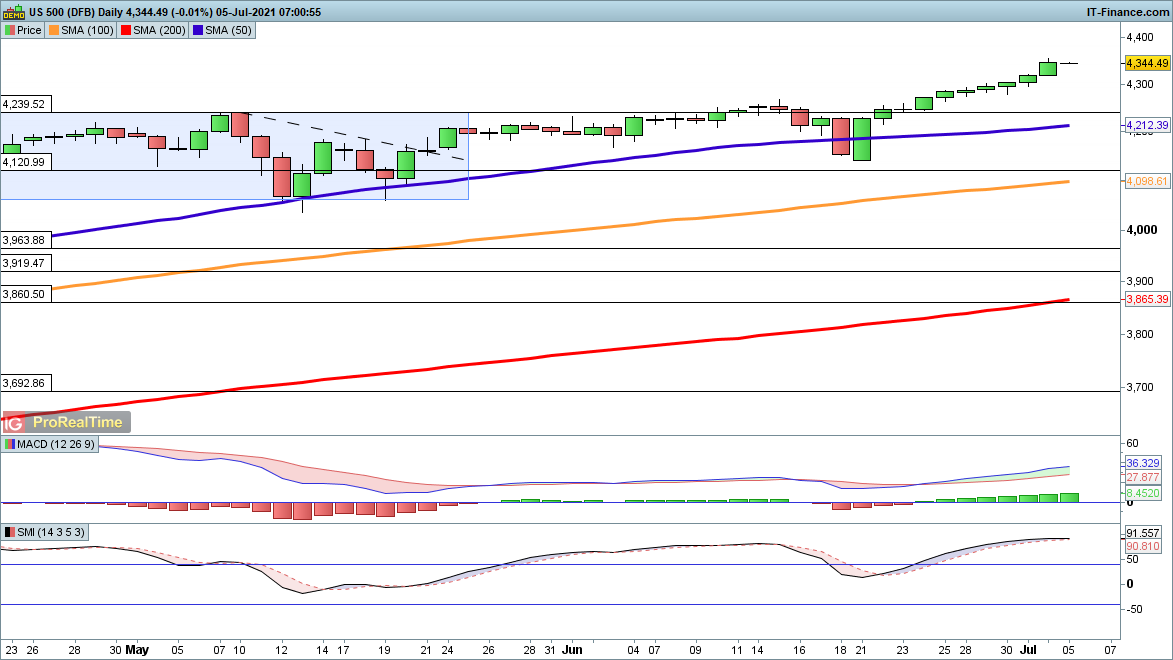Screen dimensions: 1173x660
Task: Click the Jun month label on date axis
Action: (x=571, y=649)
